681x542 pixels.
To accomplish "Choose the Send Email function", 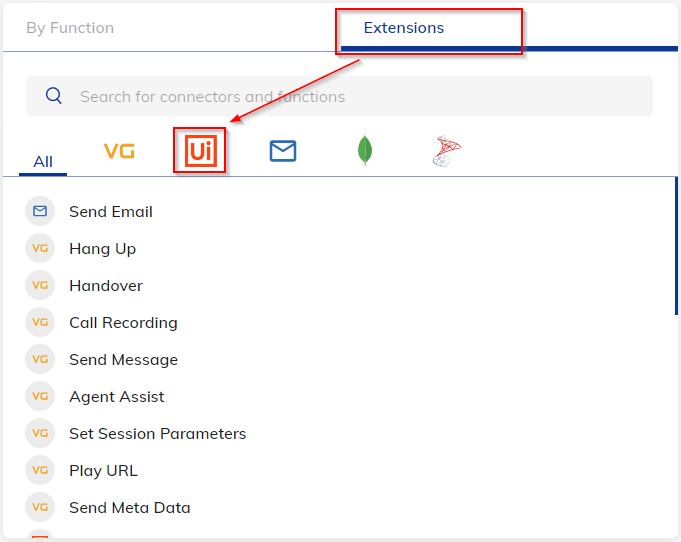I will tap(111, 212).
